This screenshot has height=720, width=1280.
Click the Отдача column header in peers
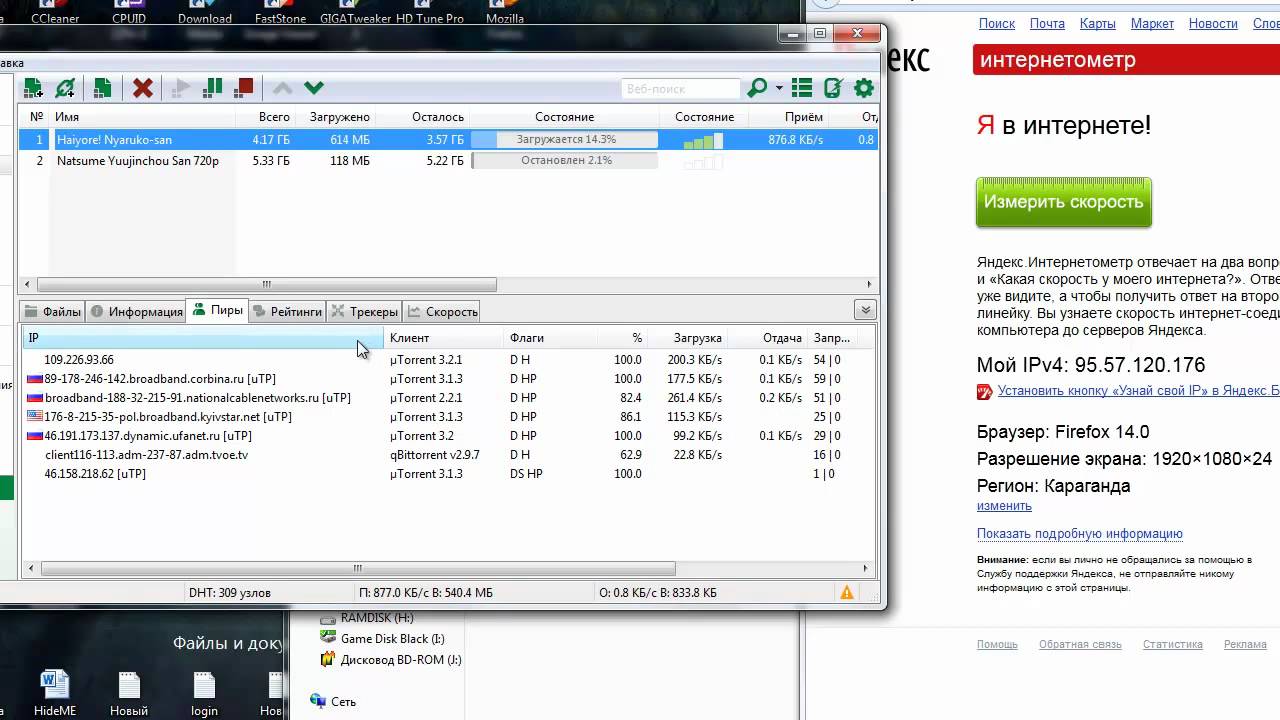coord(782,338)
